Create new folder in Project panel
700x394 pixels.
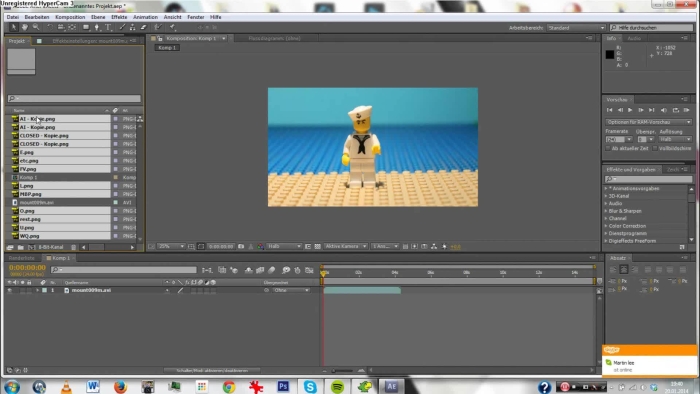(21, 247)
